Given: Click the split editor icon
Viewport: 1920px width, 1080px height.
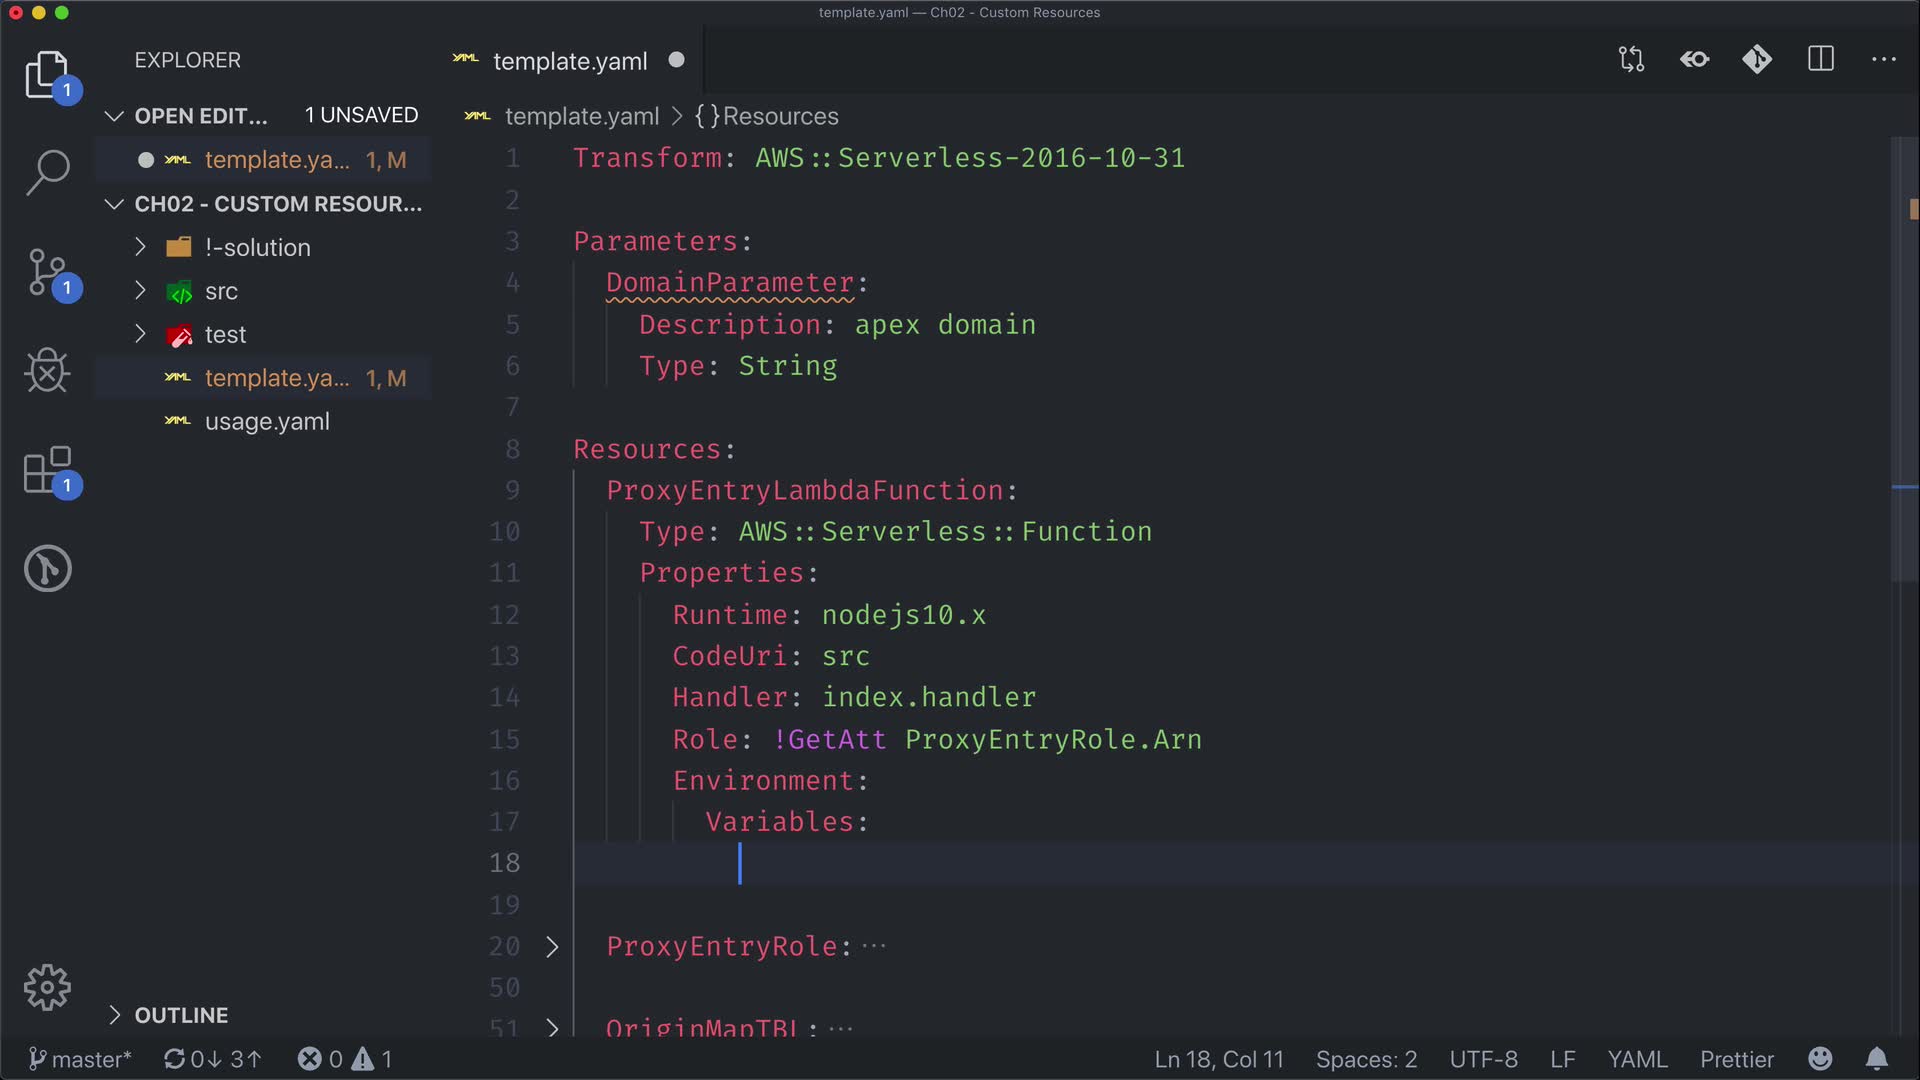Looking at the screenshot, I should click(x=1821, y=60).
